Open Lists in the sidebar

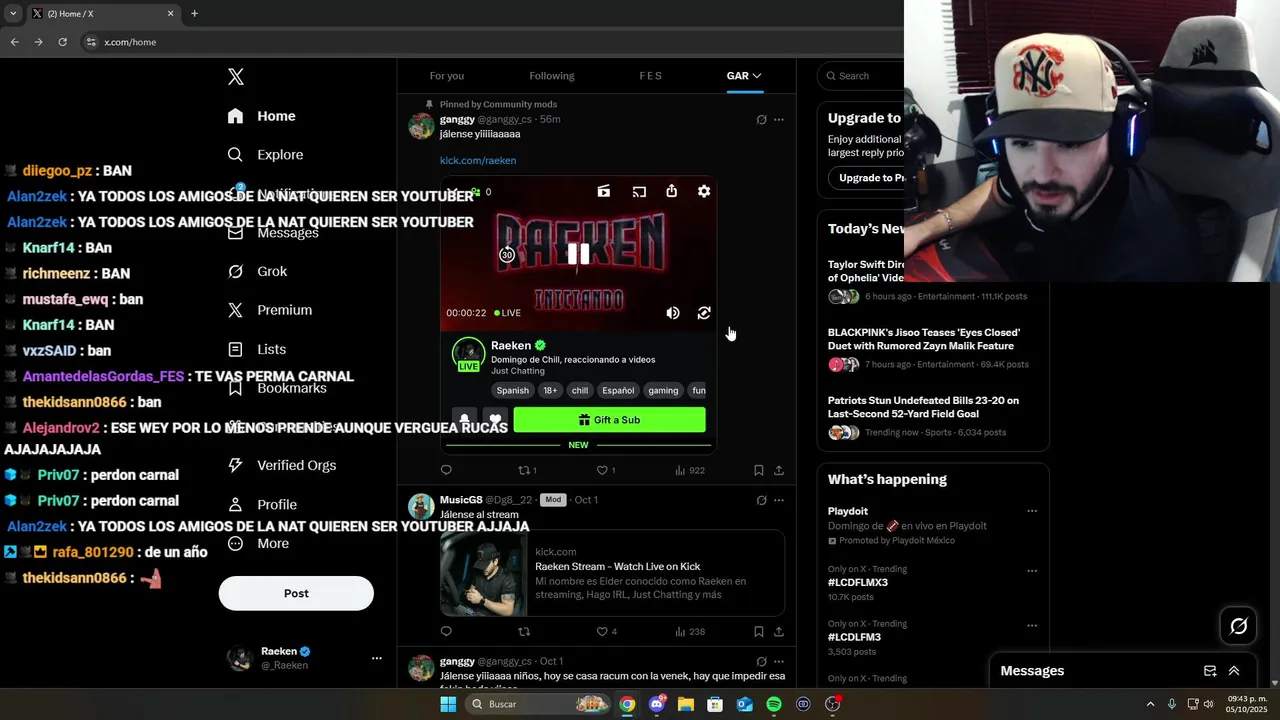coord(256,349)
